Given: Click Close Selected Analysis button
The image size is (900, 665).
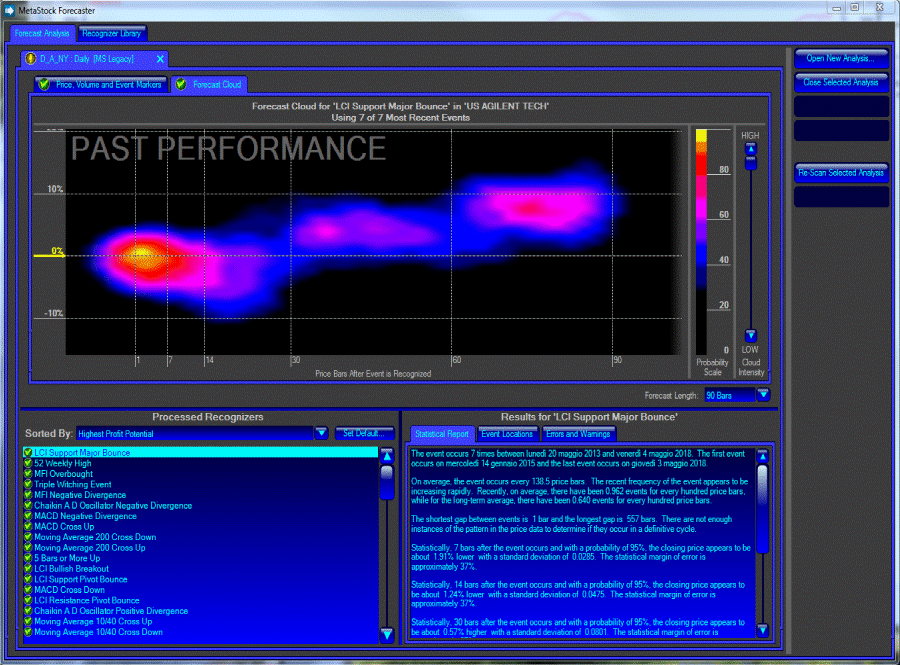Looking at the screenshot, I should click(x=841, y=83).
